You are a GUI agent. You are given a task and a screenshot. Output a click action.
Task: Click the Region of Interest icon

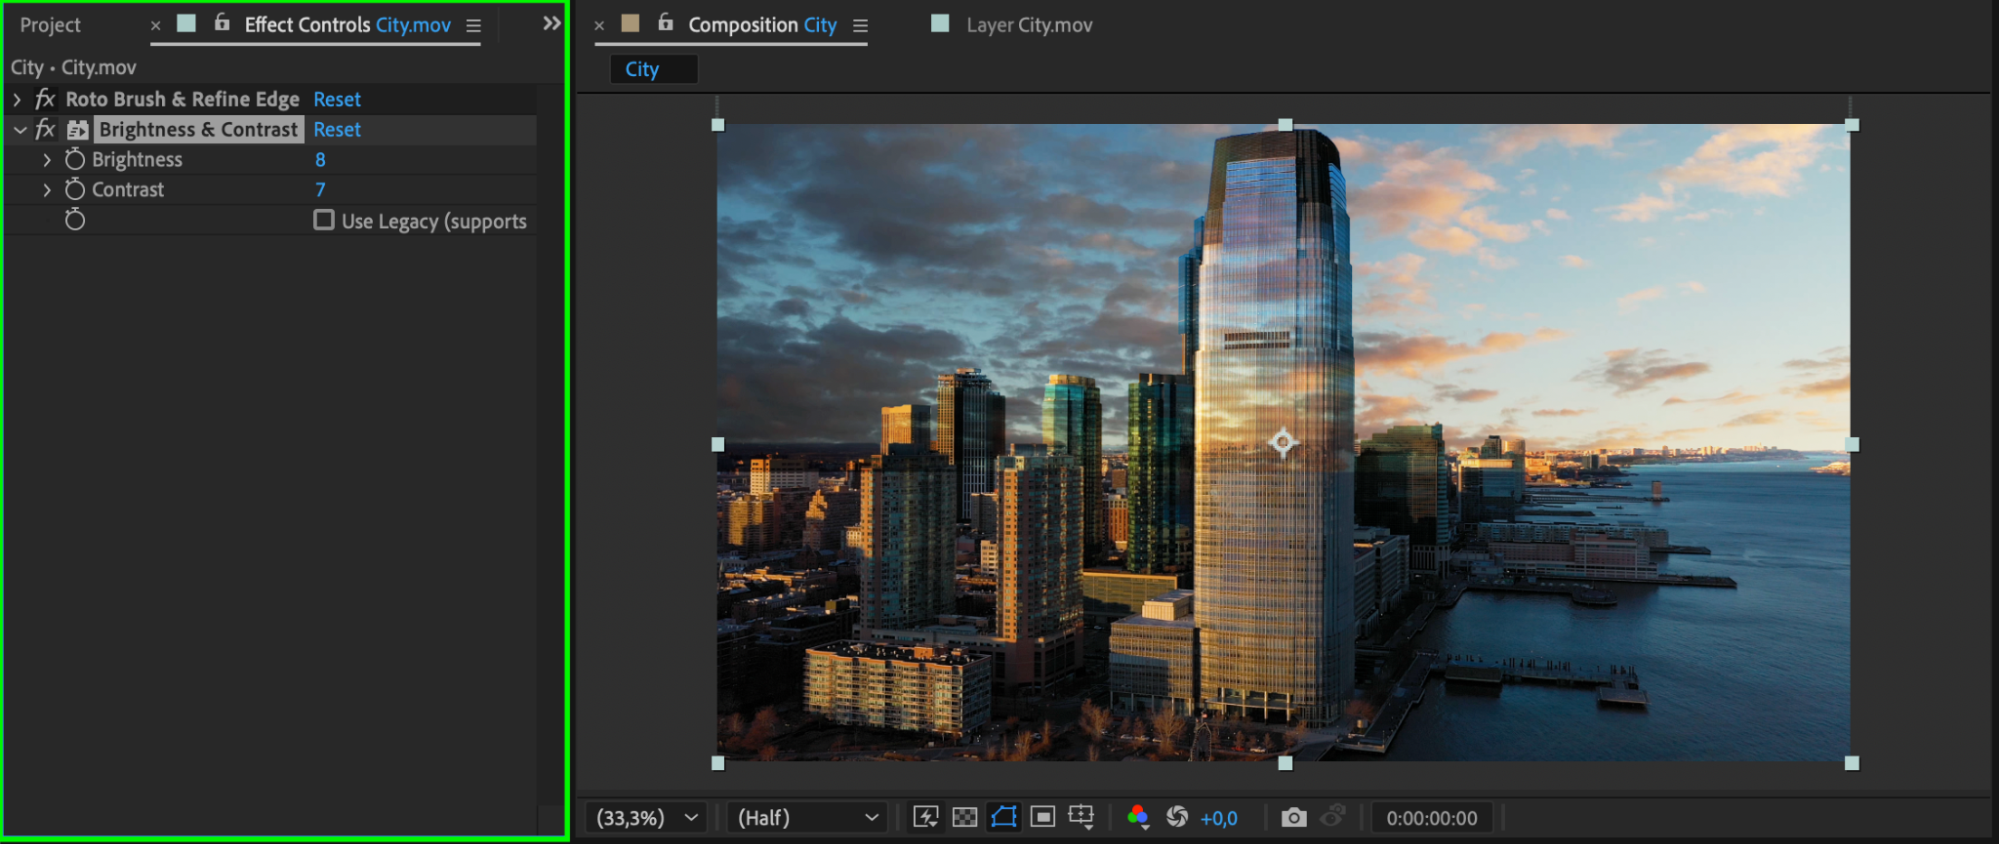[1042, 817]
